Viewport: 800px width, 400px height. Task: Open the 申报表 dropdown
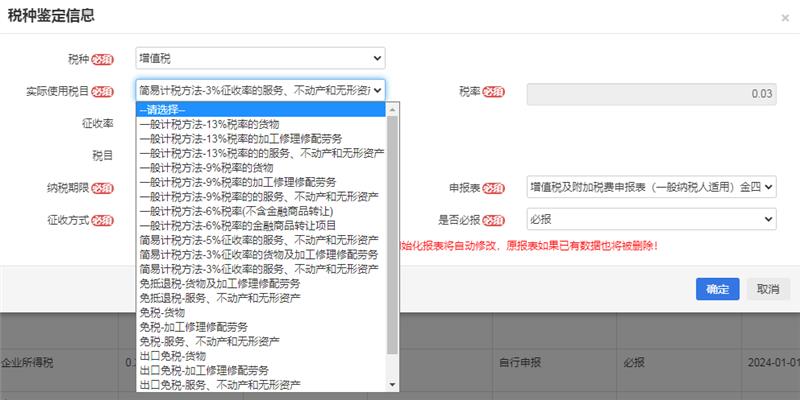click(651, 186)
